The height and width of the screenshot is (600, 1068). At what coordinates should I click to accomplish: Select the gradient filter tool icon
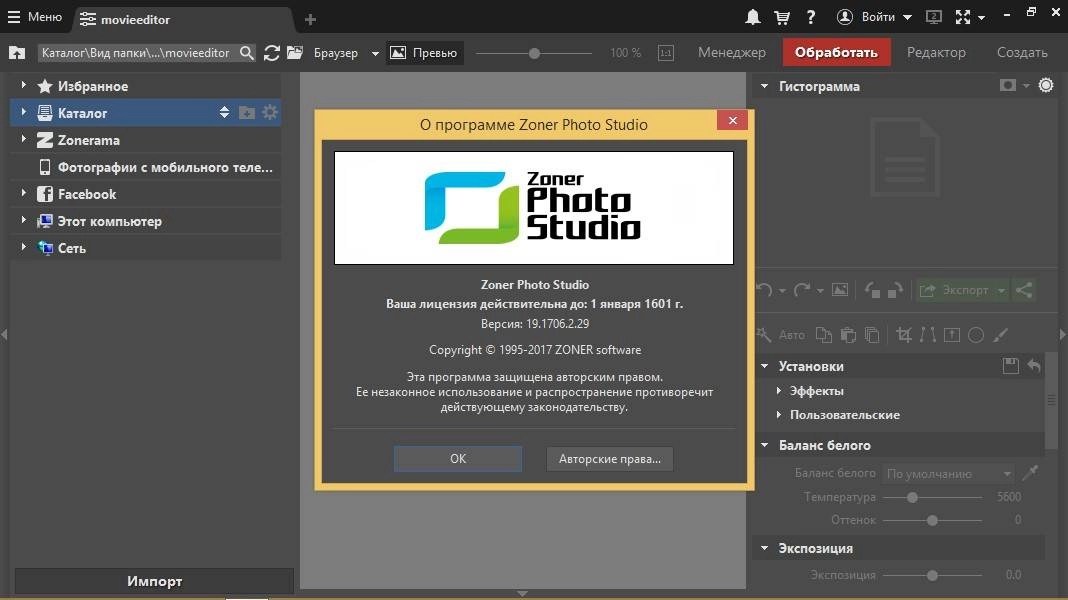tap(952, 334)
